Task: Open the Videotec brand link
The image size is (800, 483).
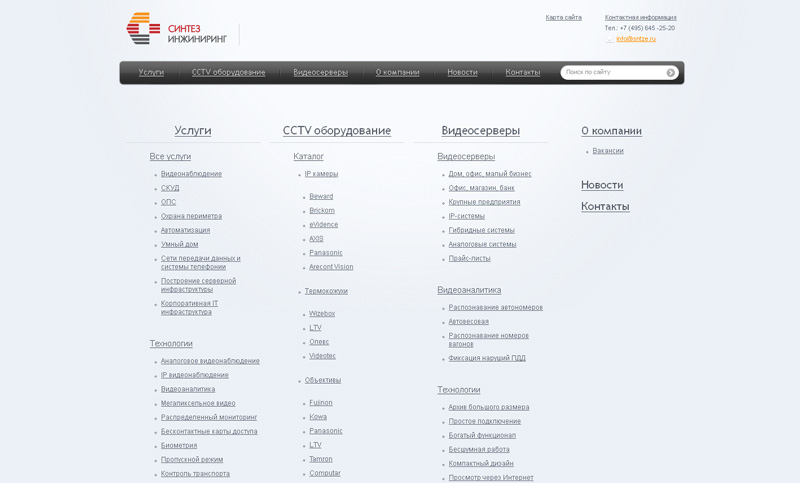Action: [322, 356]
